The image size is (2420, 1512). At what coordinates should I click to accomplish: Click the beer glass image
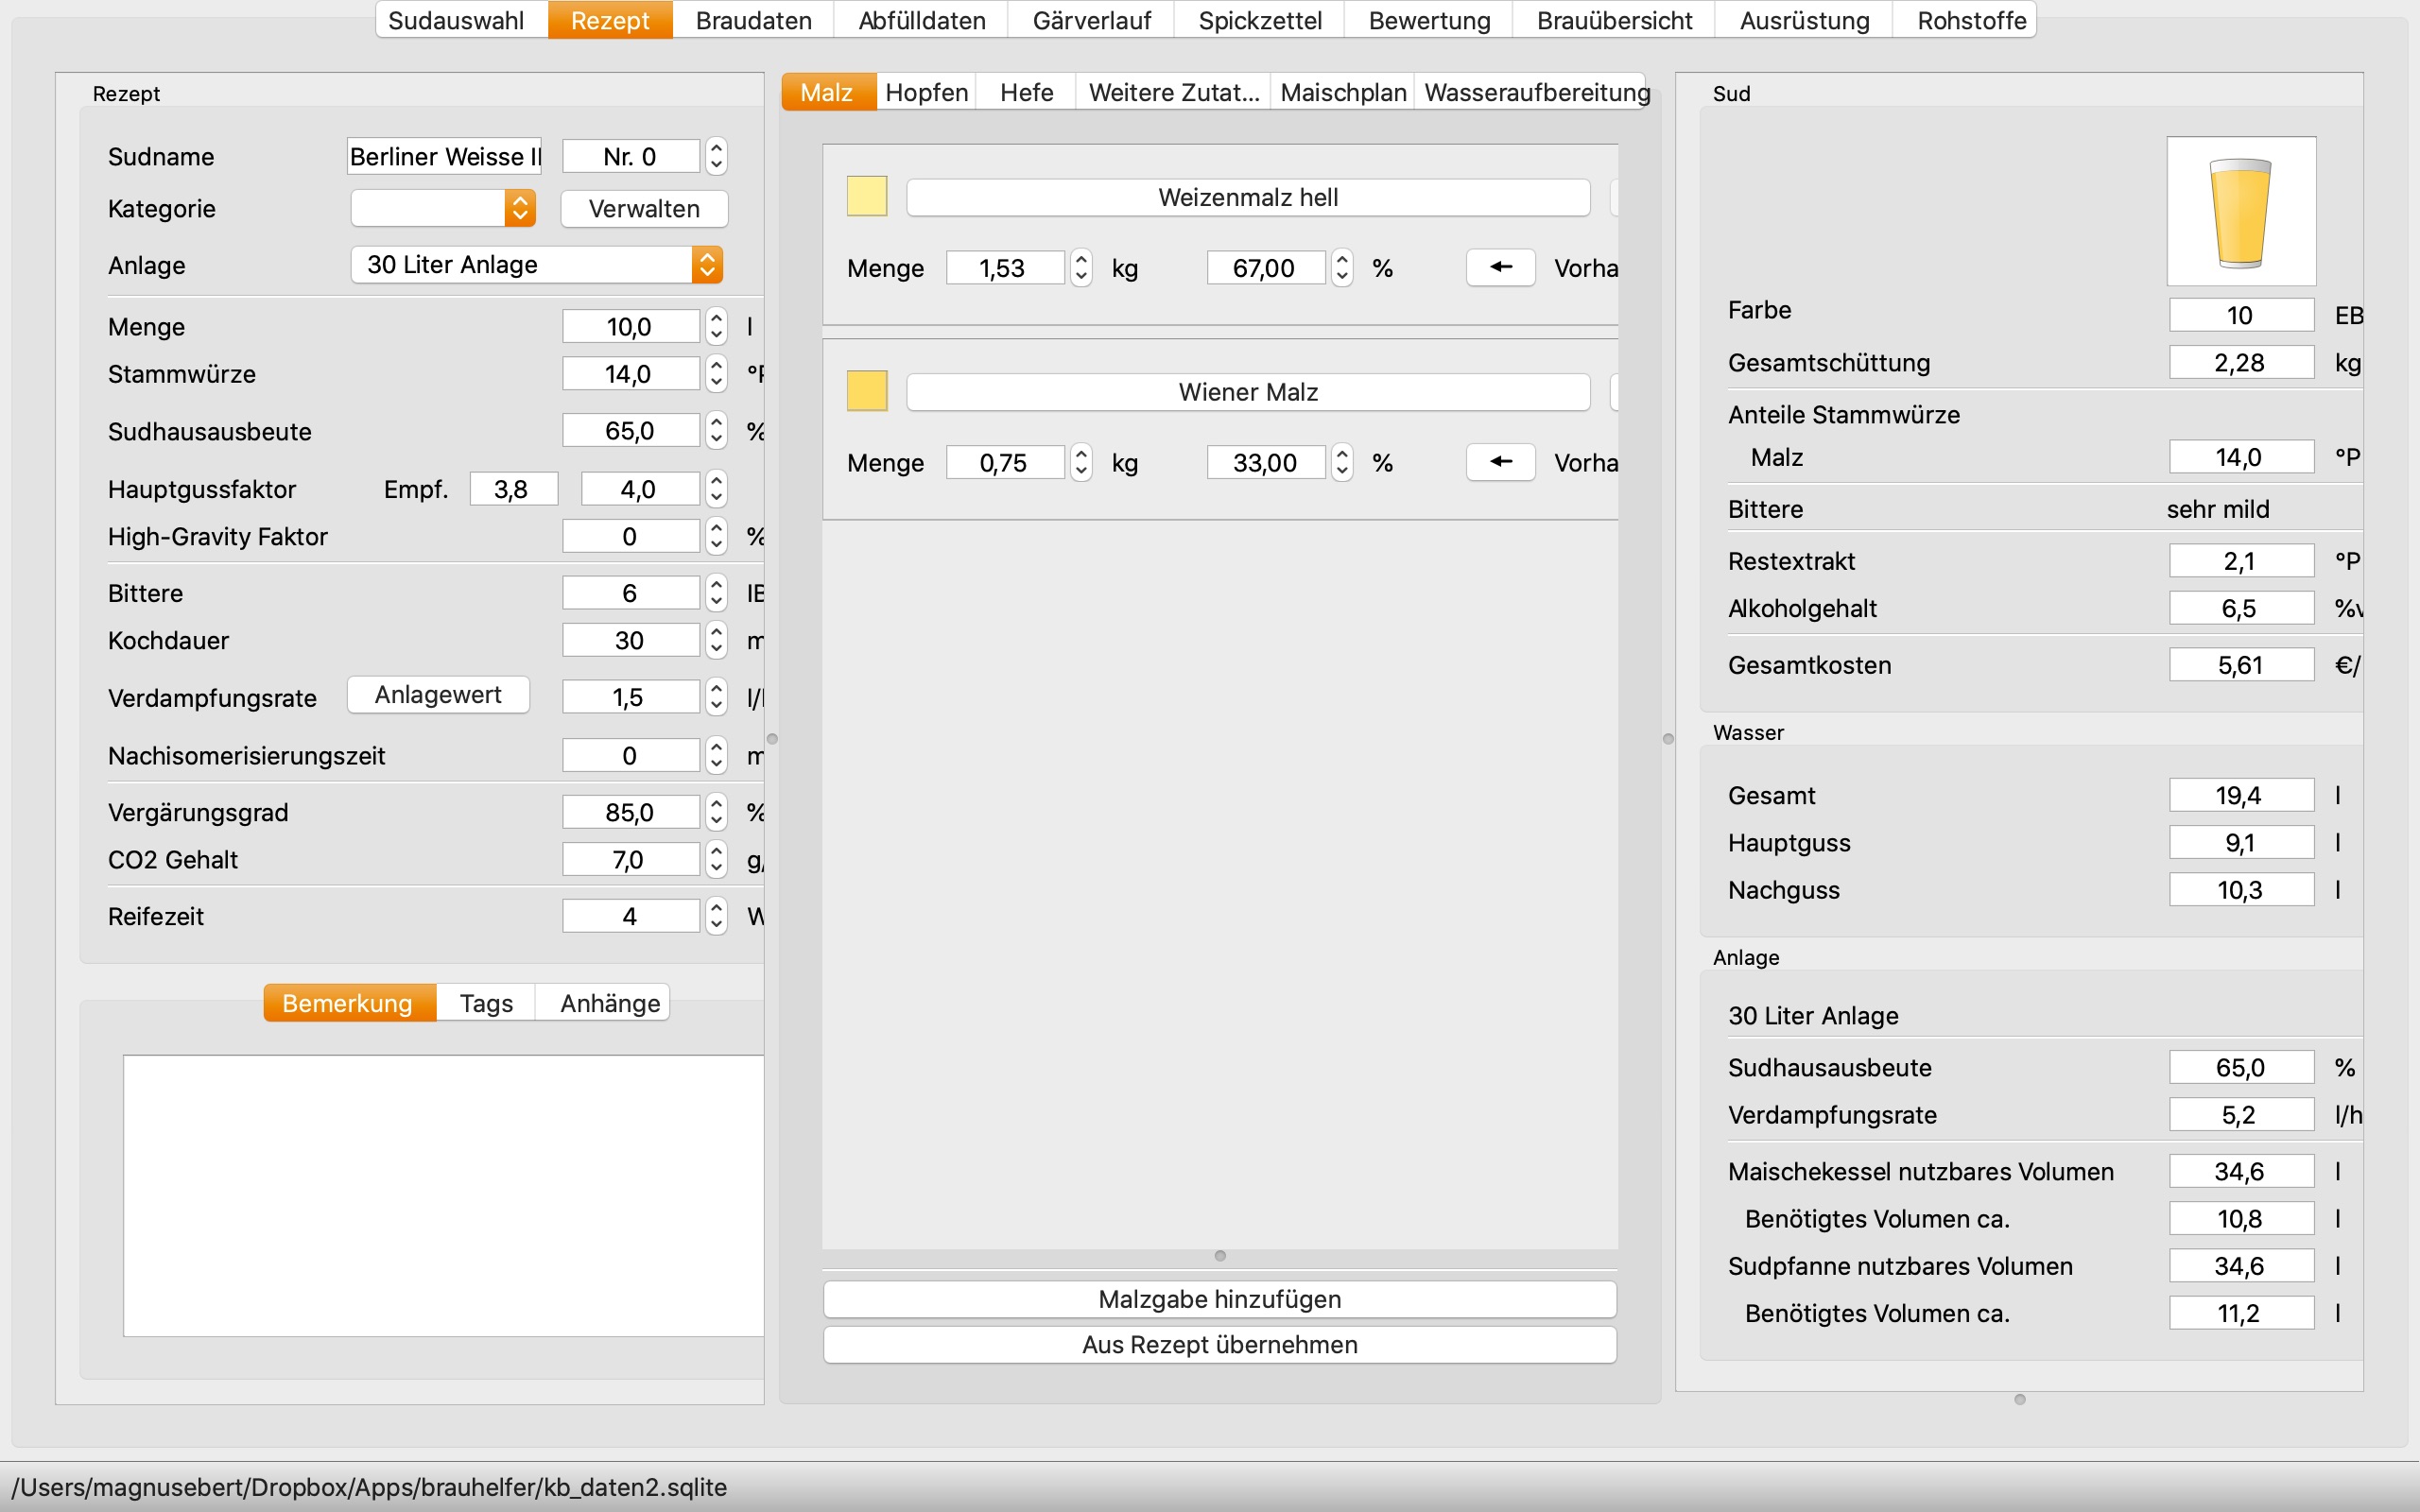2240,211
